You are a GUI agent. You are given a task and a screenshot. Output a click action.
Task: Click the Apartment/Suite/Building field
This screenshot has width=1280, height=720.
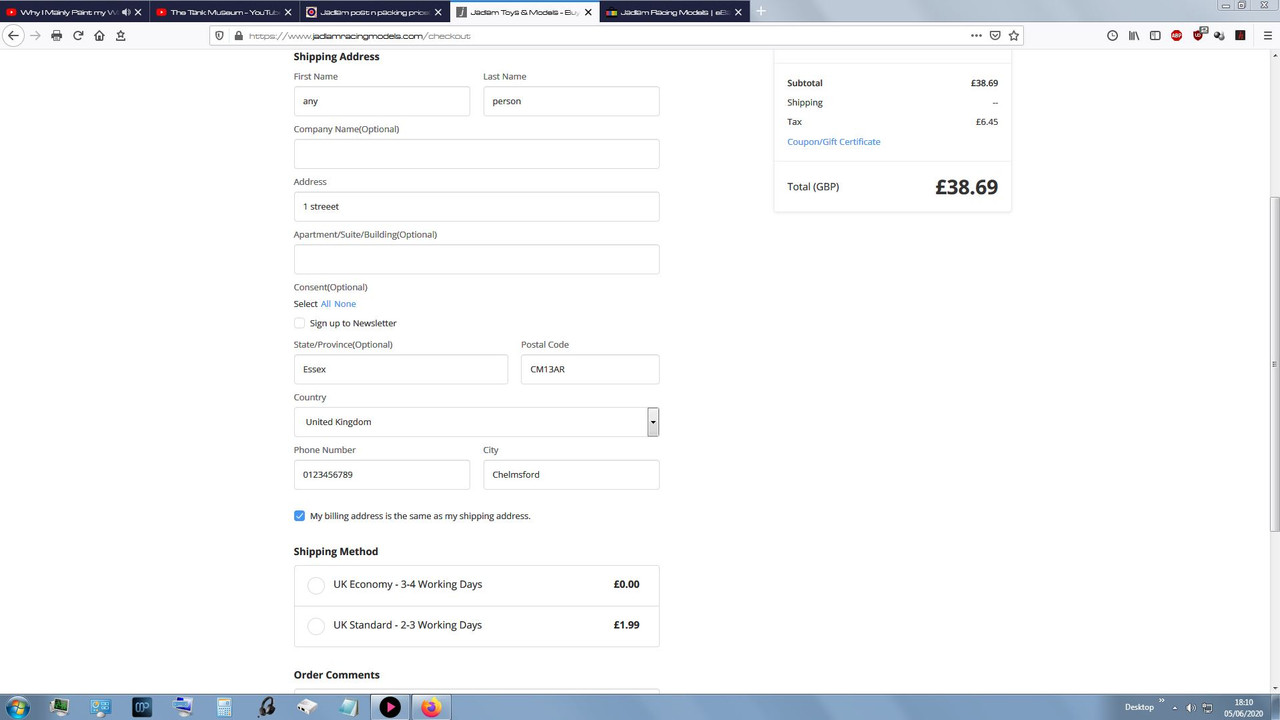(x=476, y=259)
